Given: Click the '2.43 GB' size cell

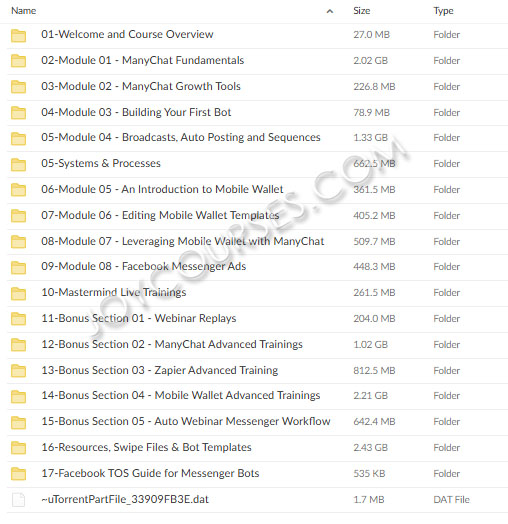Looking at the screenshot, I should coord(371,448).
